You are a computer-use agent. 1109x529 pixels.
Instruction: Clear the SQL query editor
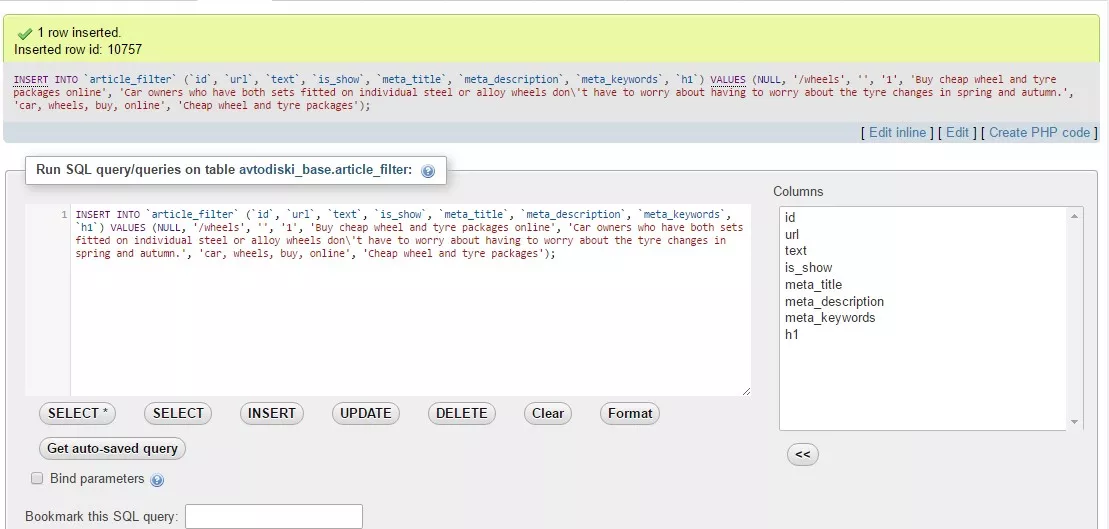548,414
